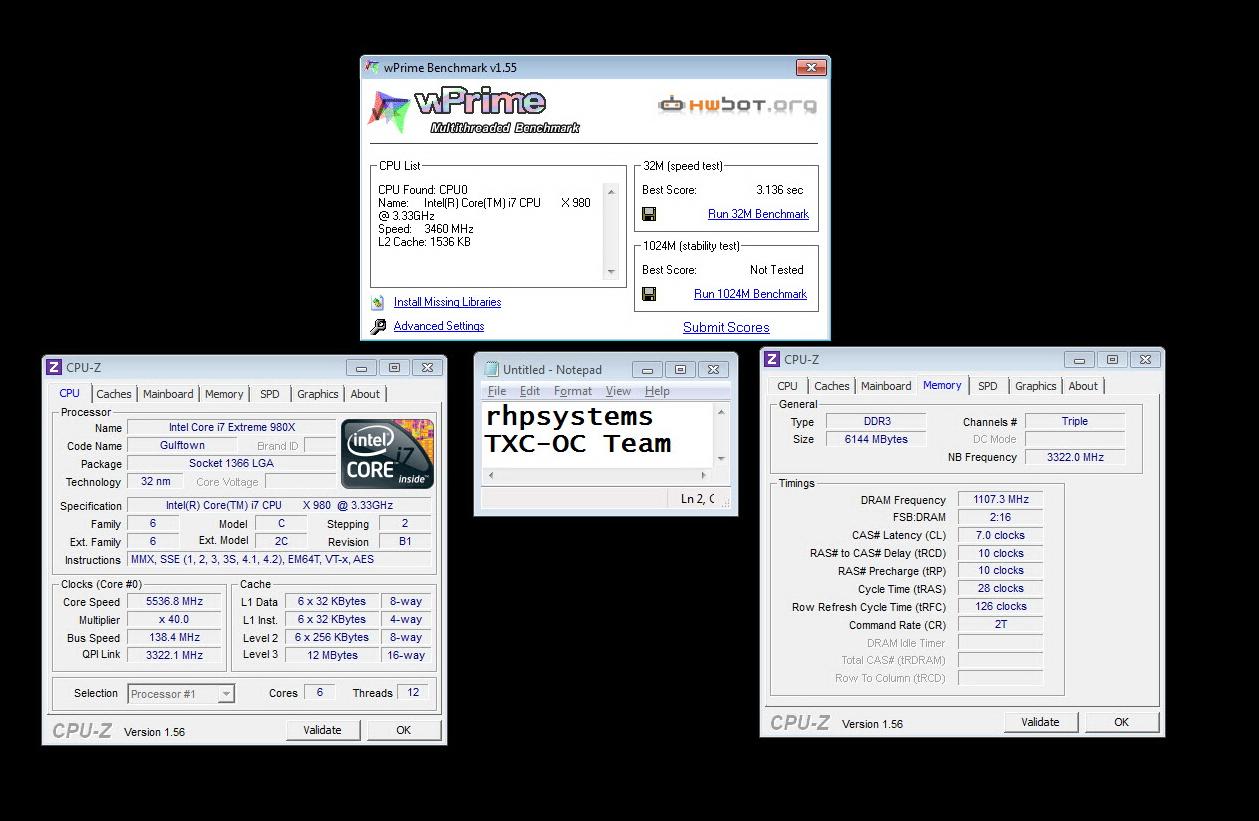Click the save icon for 1024M score

click(649, 294)
